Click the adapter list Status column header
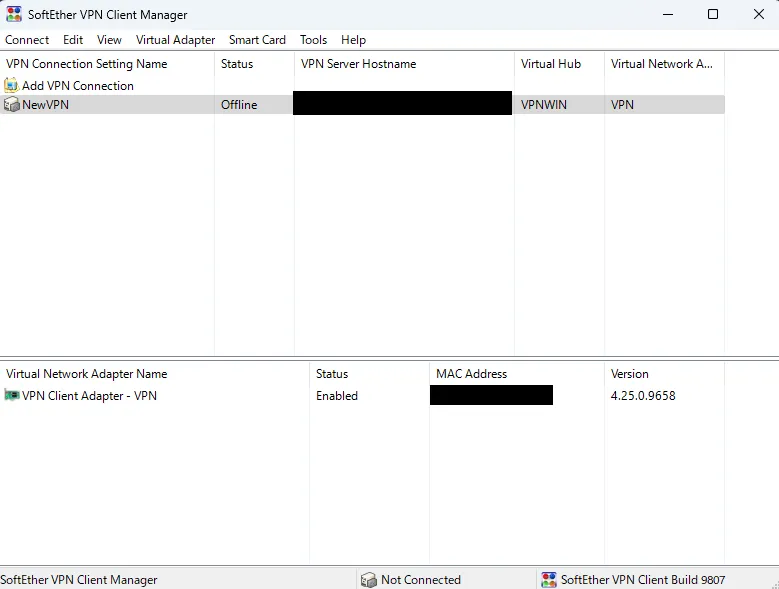This screenshot has width=779, height=589. tap(370, 373)
